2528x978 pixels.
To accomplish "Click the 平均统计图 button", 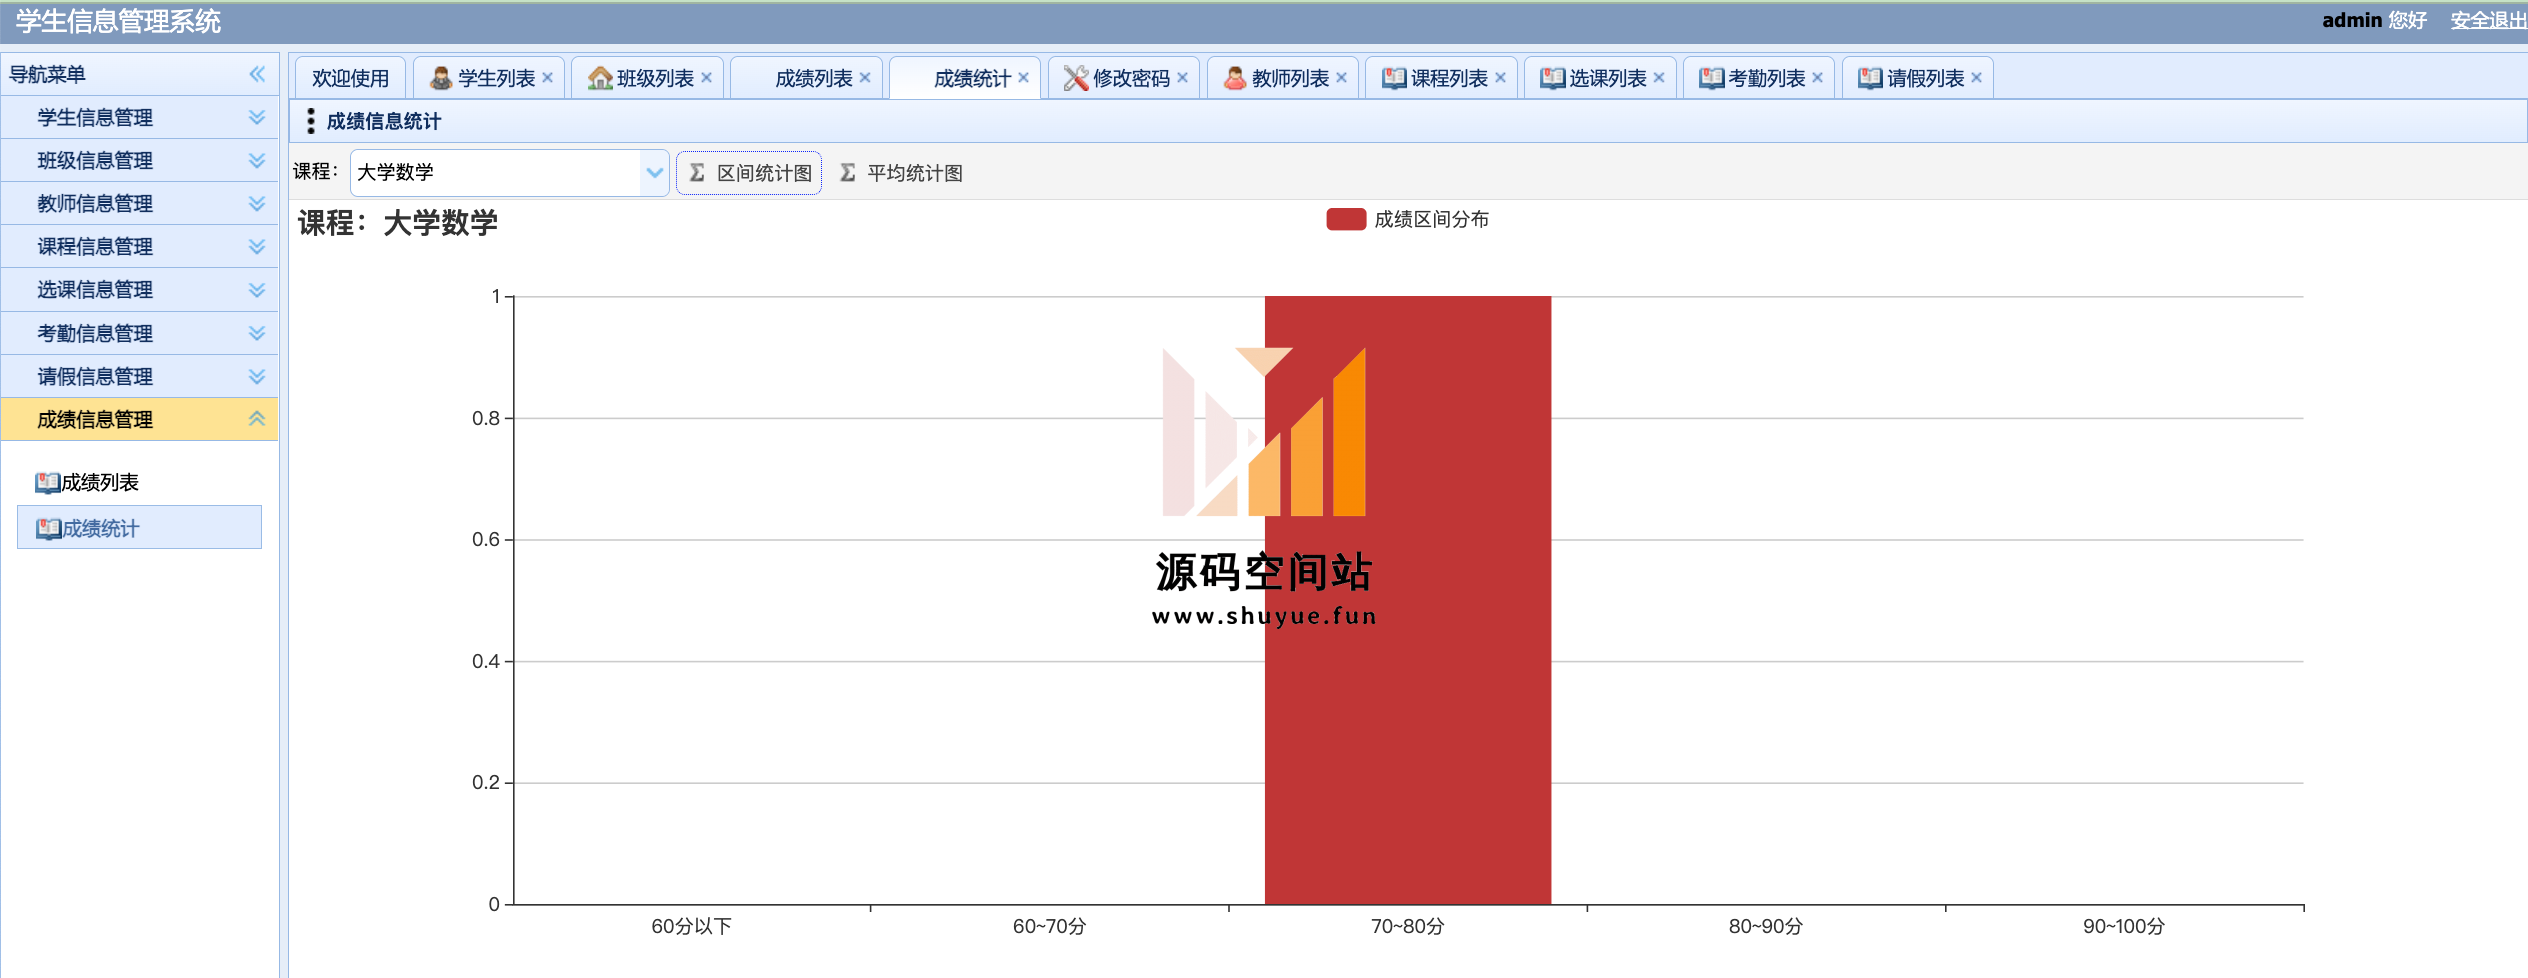I will point(900,173).
